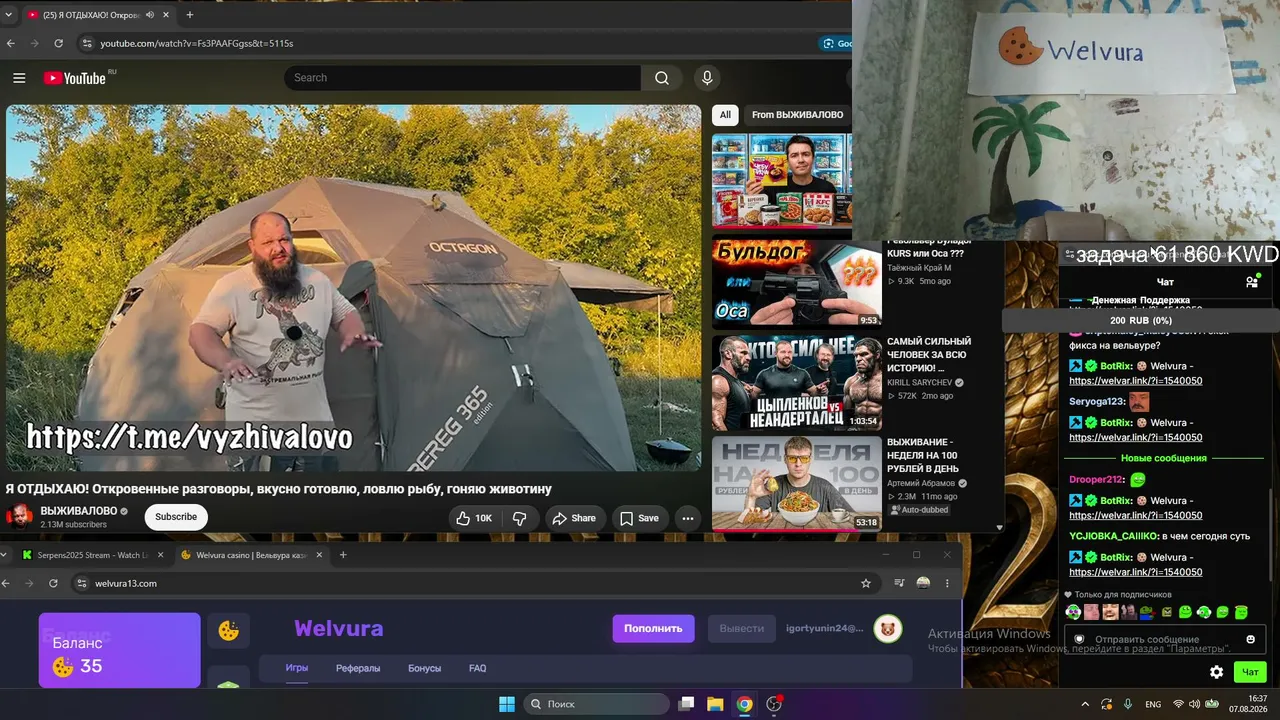Viewport: 1280px width, 720px height.
Task: Reload the welvura13.com page
Action: 53,583
